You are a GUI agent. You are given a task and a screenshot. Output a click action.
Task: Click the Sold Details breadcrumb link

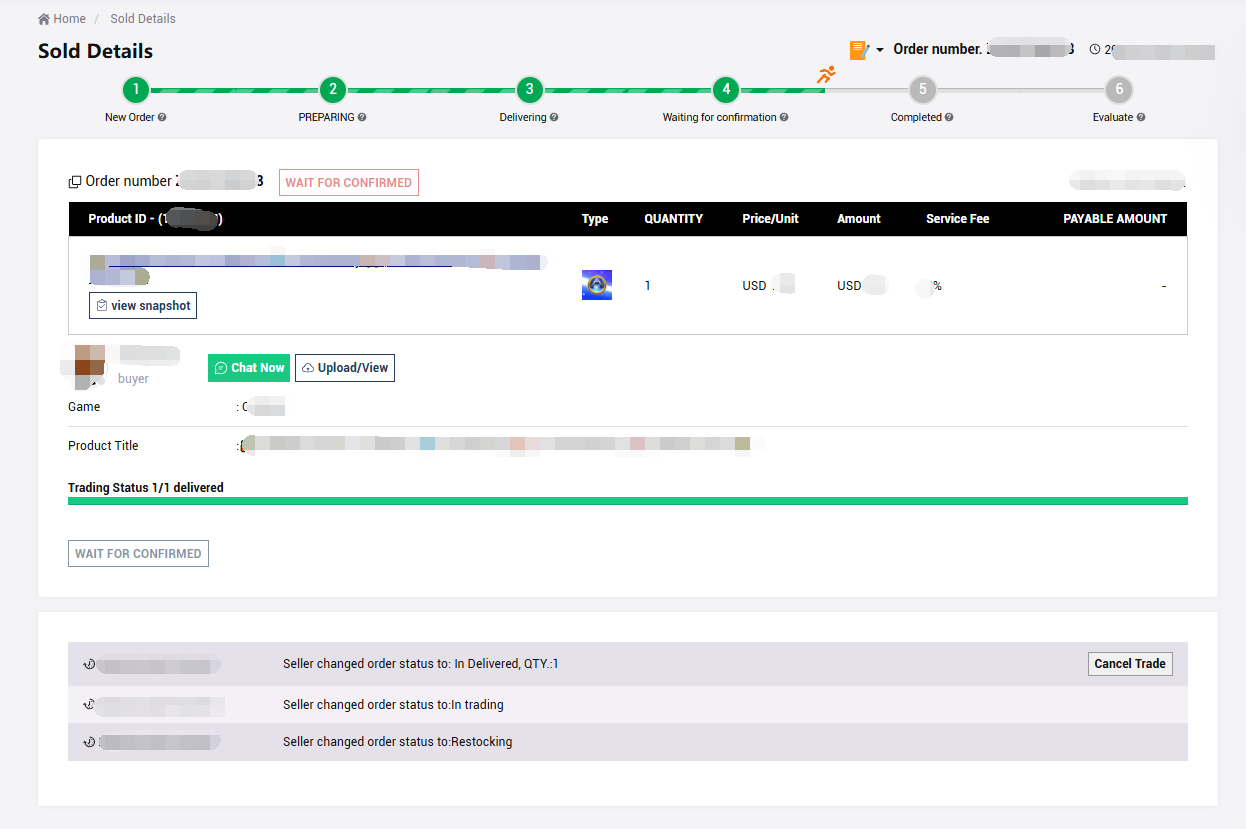143,19
